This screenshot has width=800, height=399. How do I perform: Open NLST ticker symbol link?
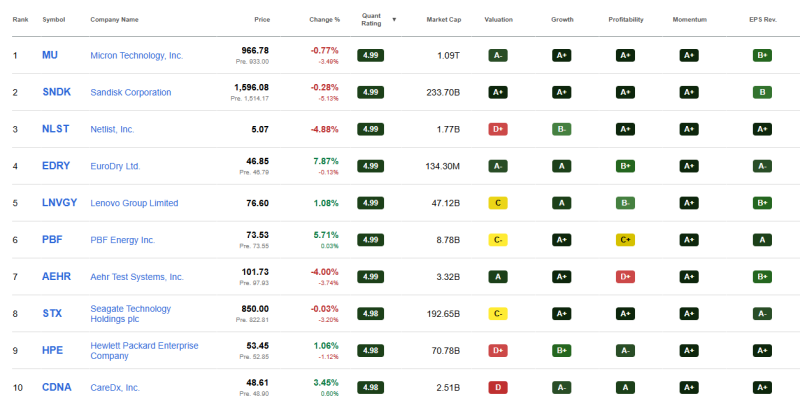point(56,129)
